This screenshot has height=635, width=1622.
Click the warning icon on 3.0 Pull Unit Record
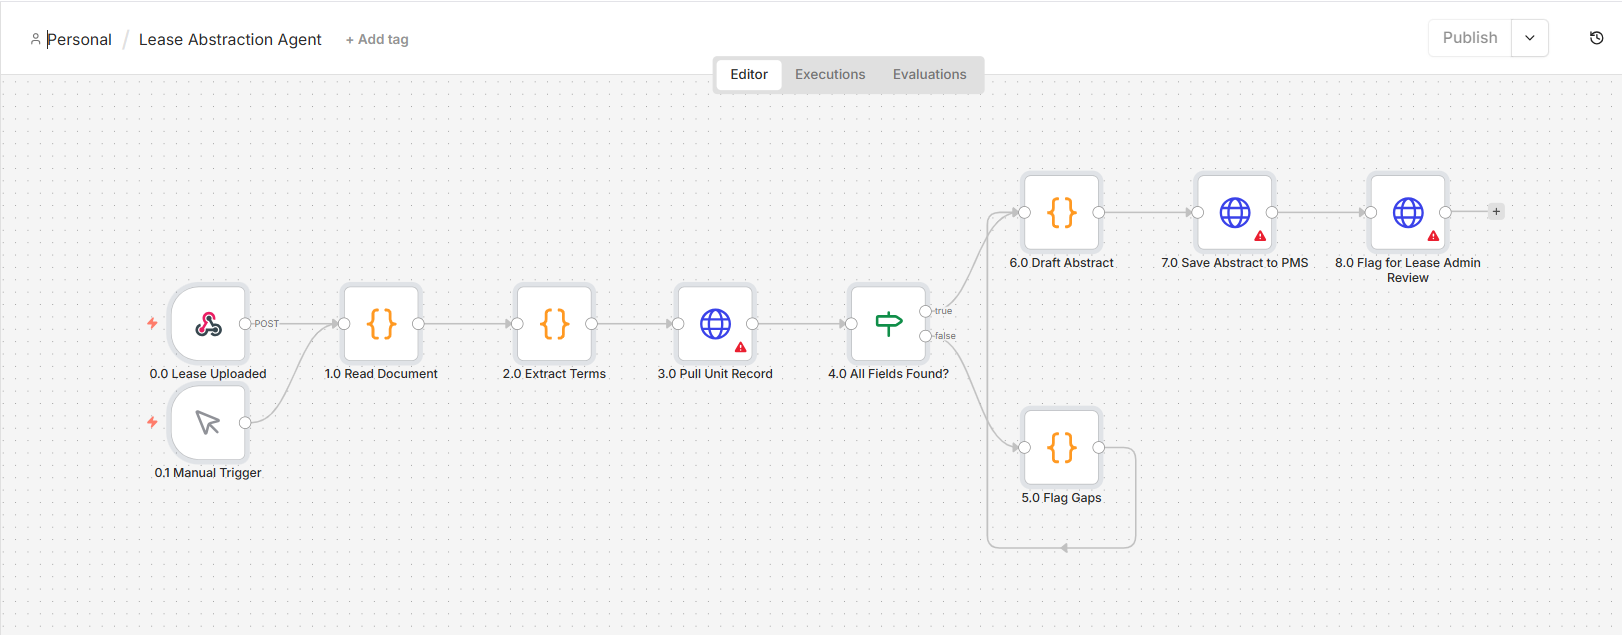(741, 348)
